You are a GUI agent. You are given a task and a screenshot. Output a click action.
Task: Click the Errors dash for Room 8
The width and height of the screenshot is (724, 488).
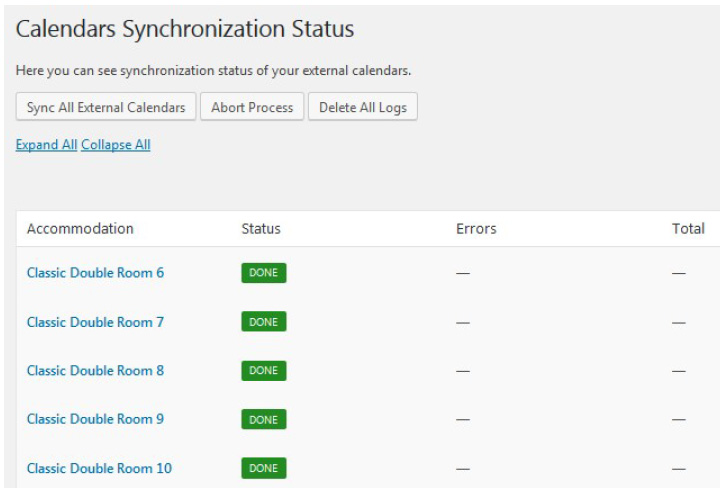[x=463, y=371]
